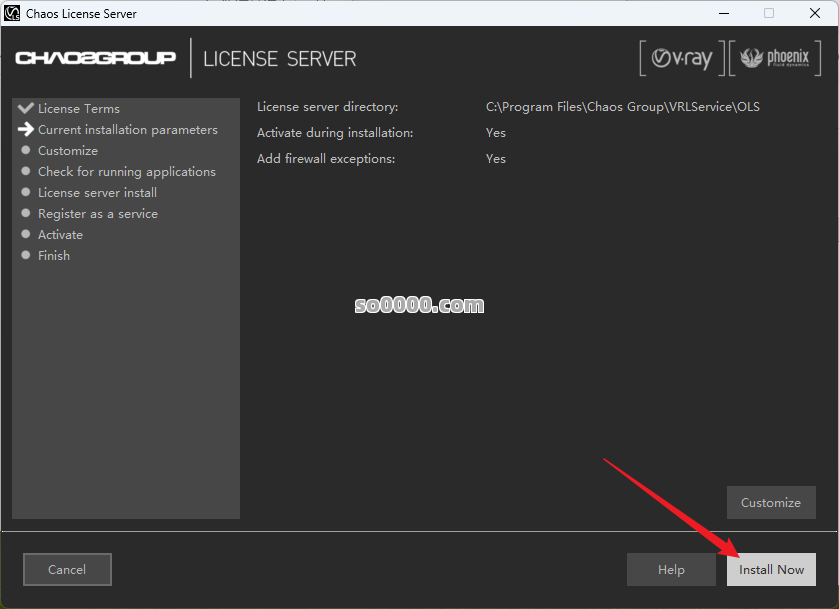Select the License server install step
The width and height of the screenshot is (839, 609).
click(x=97, y=193)
